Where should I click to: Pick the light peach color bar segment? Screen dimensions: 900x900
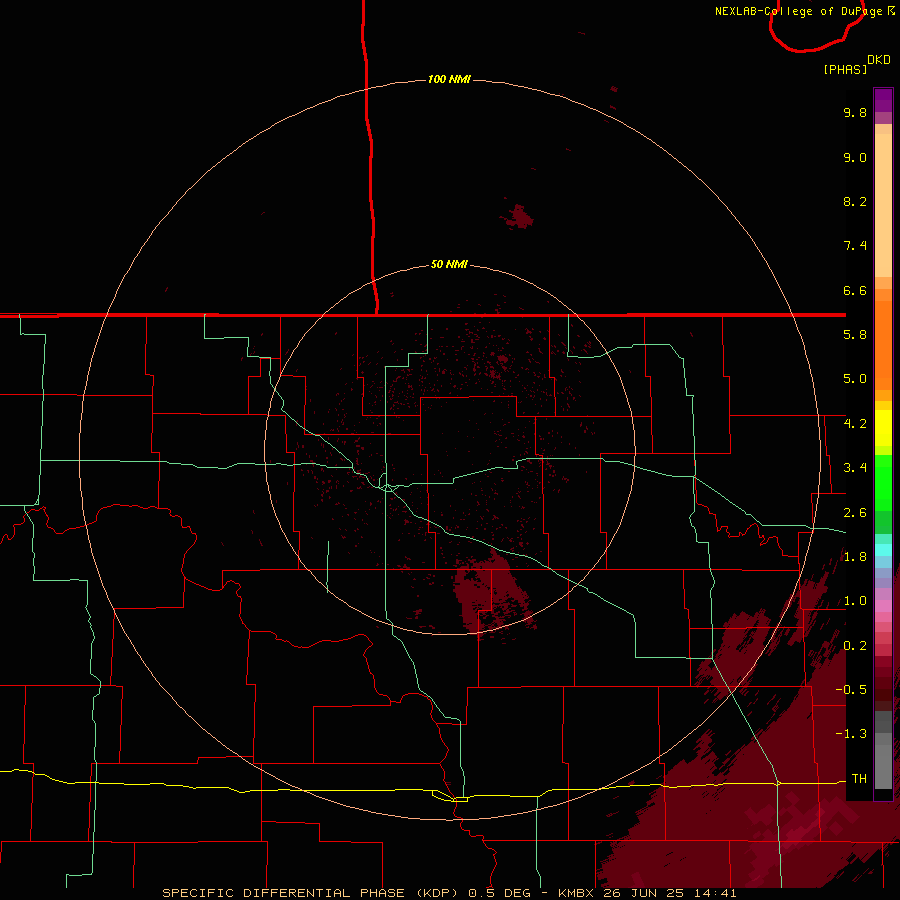pyautogui.click(x=883, y=205)
